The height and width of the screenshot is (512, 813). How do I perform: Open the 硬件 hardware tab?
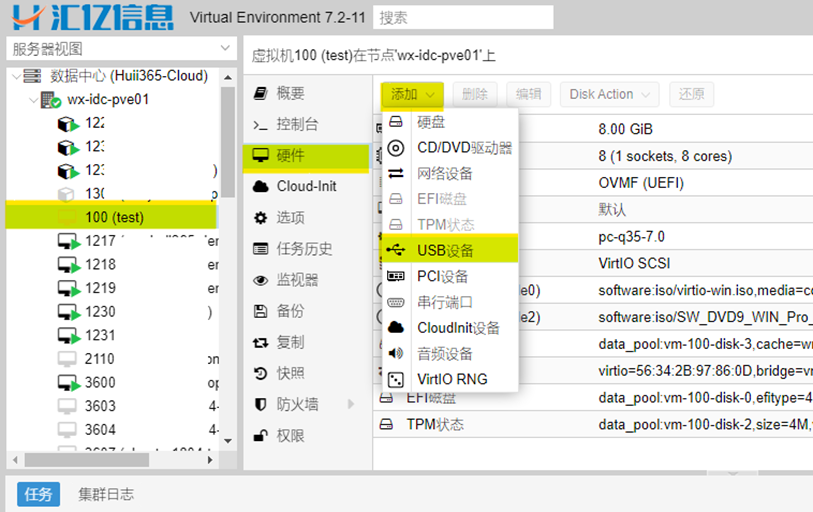291,155
